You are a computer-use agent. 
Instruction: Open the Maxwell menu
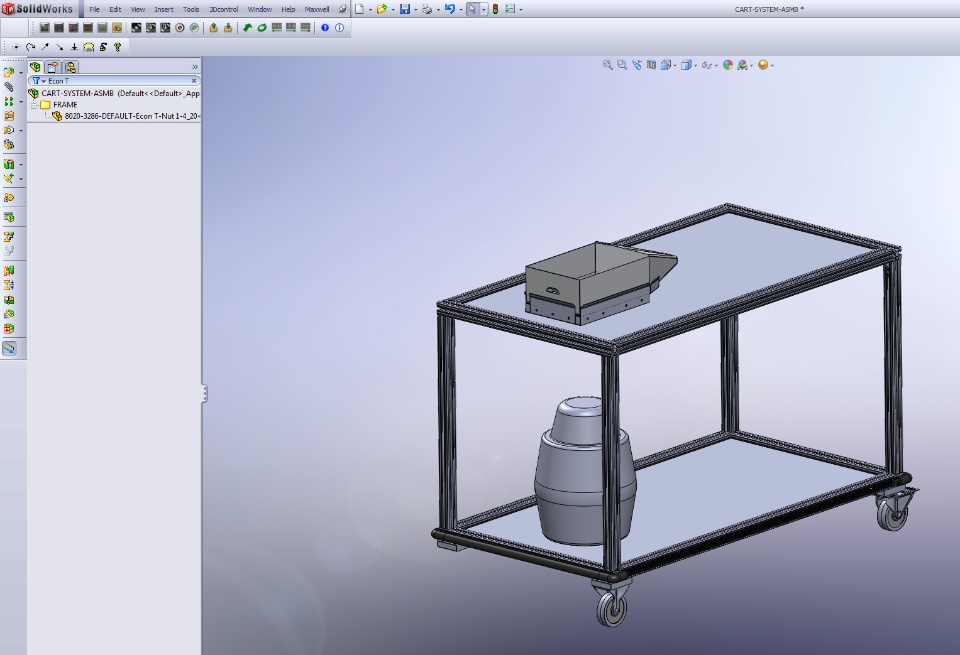pyautogui.click(x=317, y=9)
